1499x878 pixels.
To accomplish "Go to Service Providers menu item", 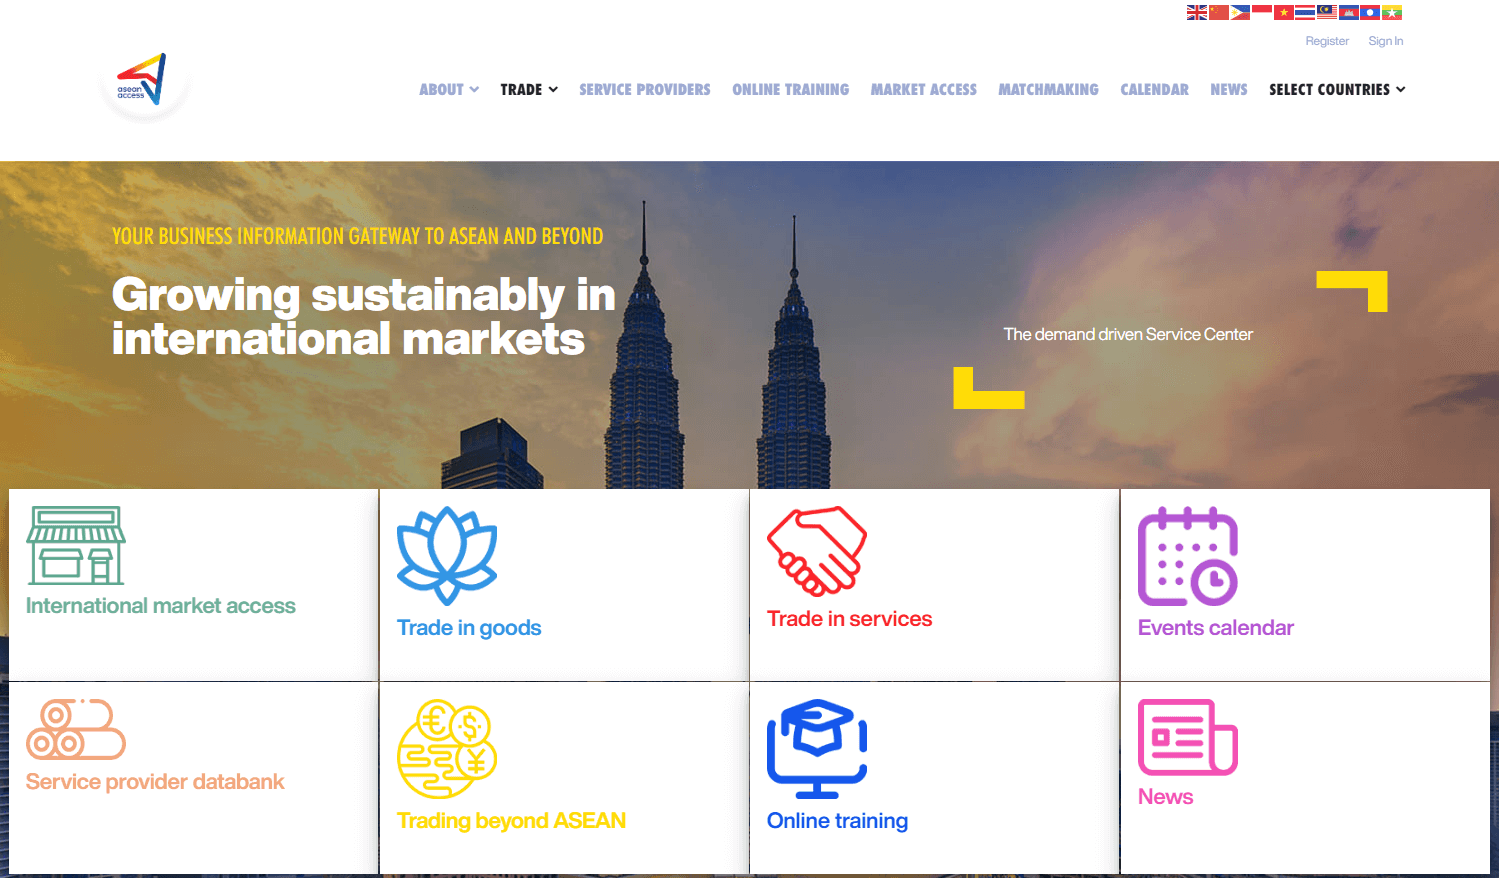I will click(645, 89).
